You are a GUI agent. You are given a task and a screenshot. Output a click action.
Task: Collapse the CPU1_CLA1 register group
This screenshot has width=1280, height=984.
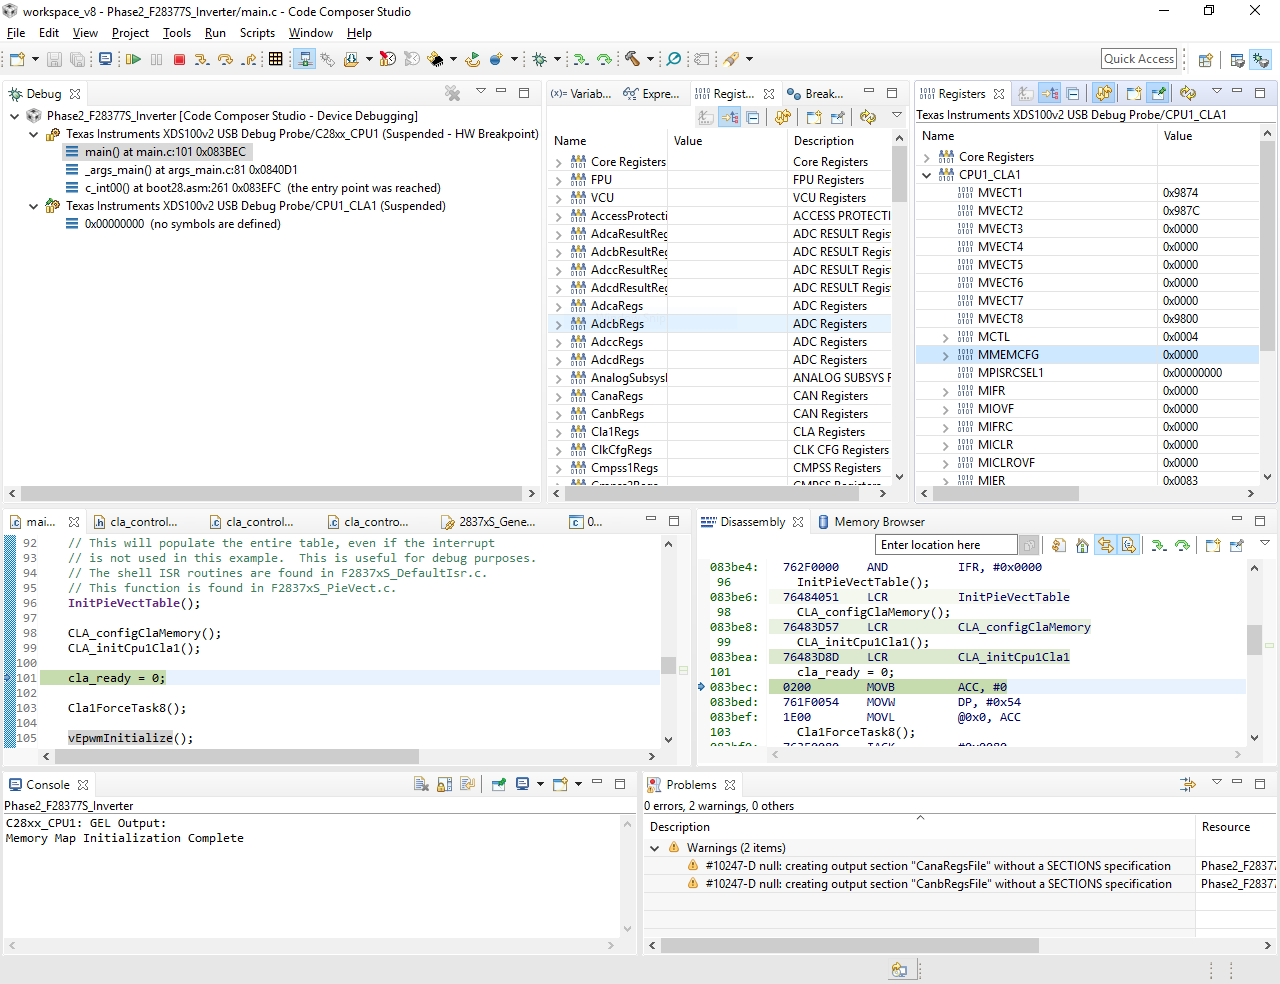pyautogui.click(x=927, y=175)
